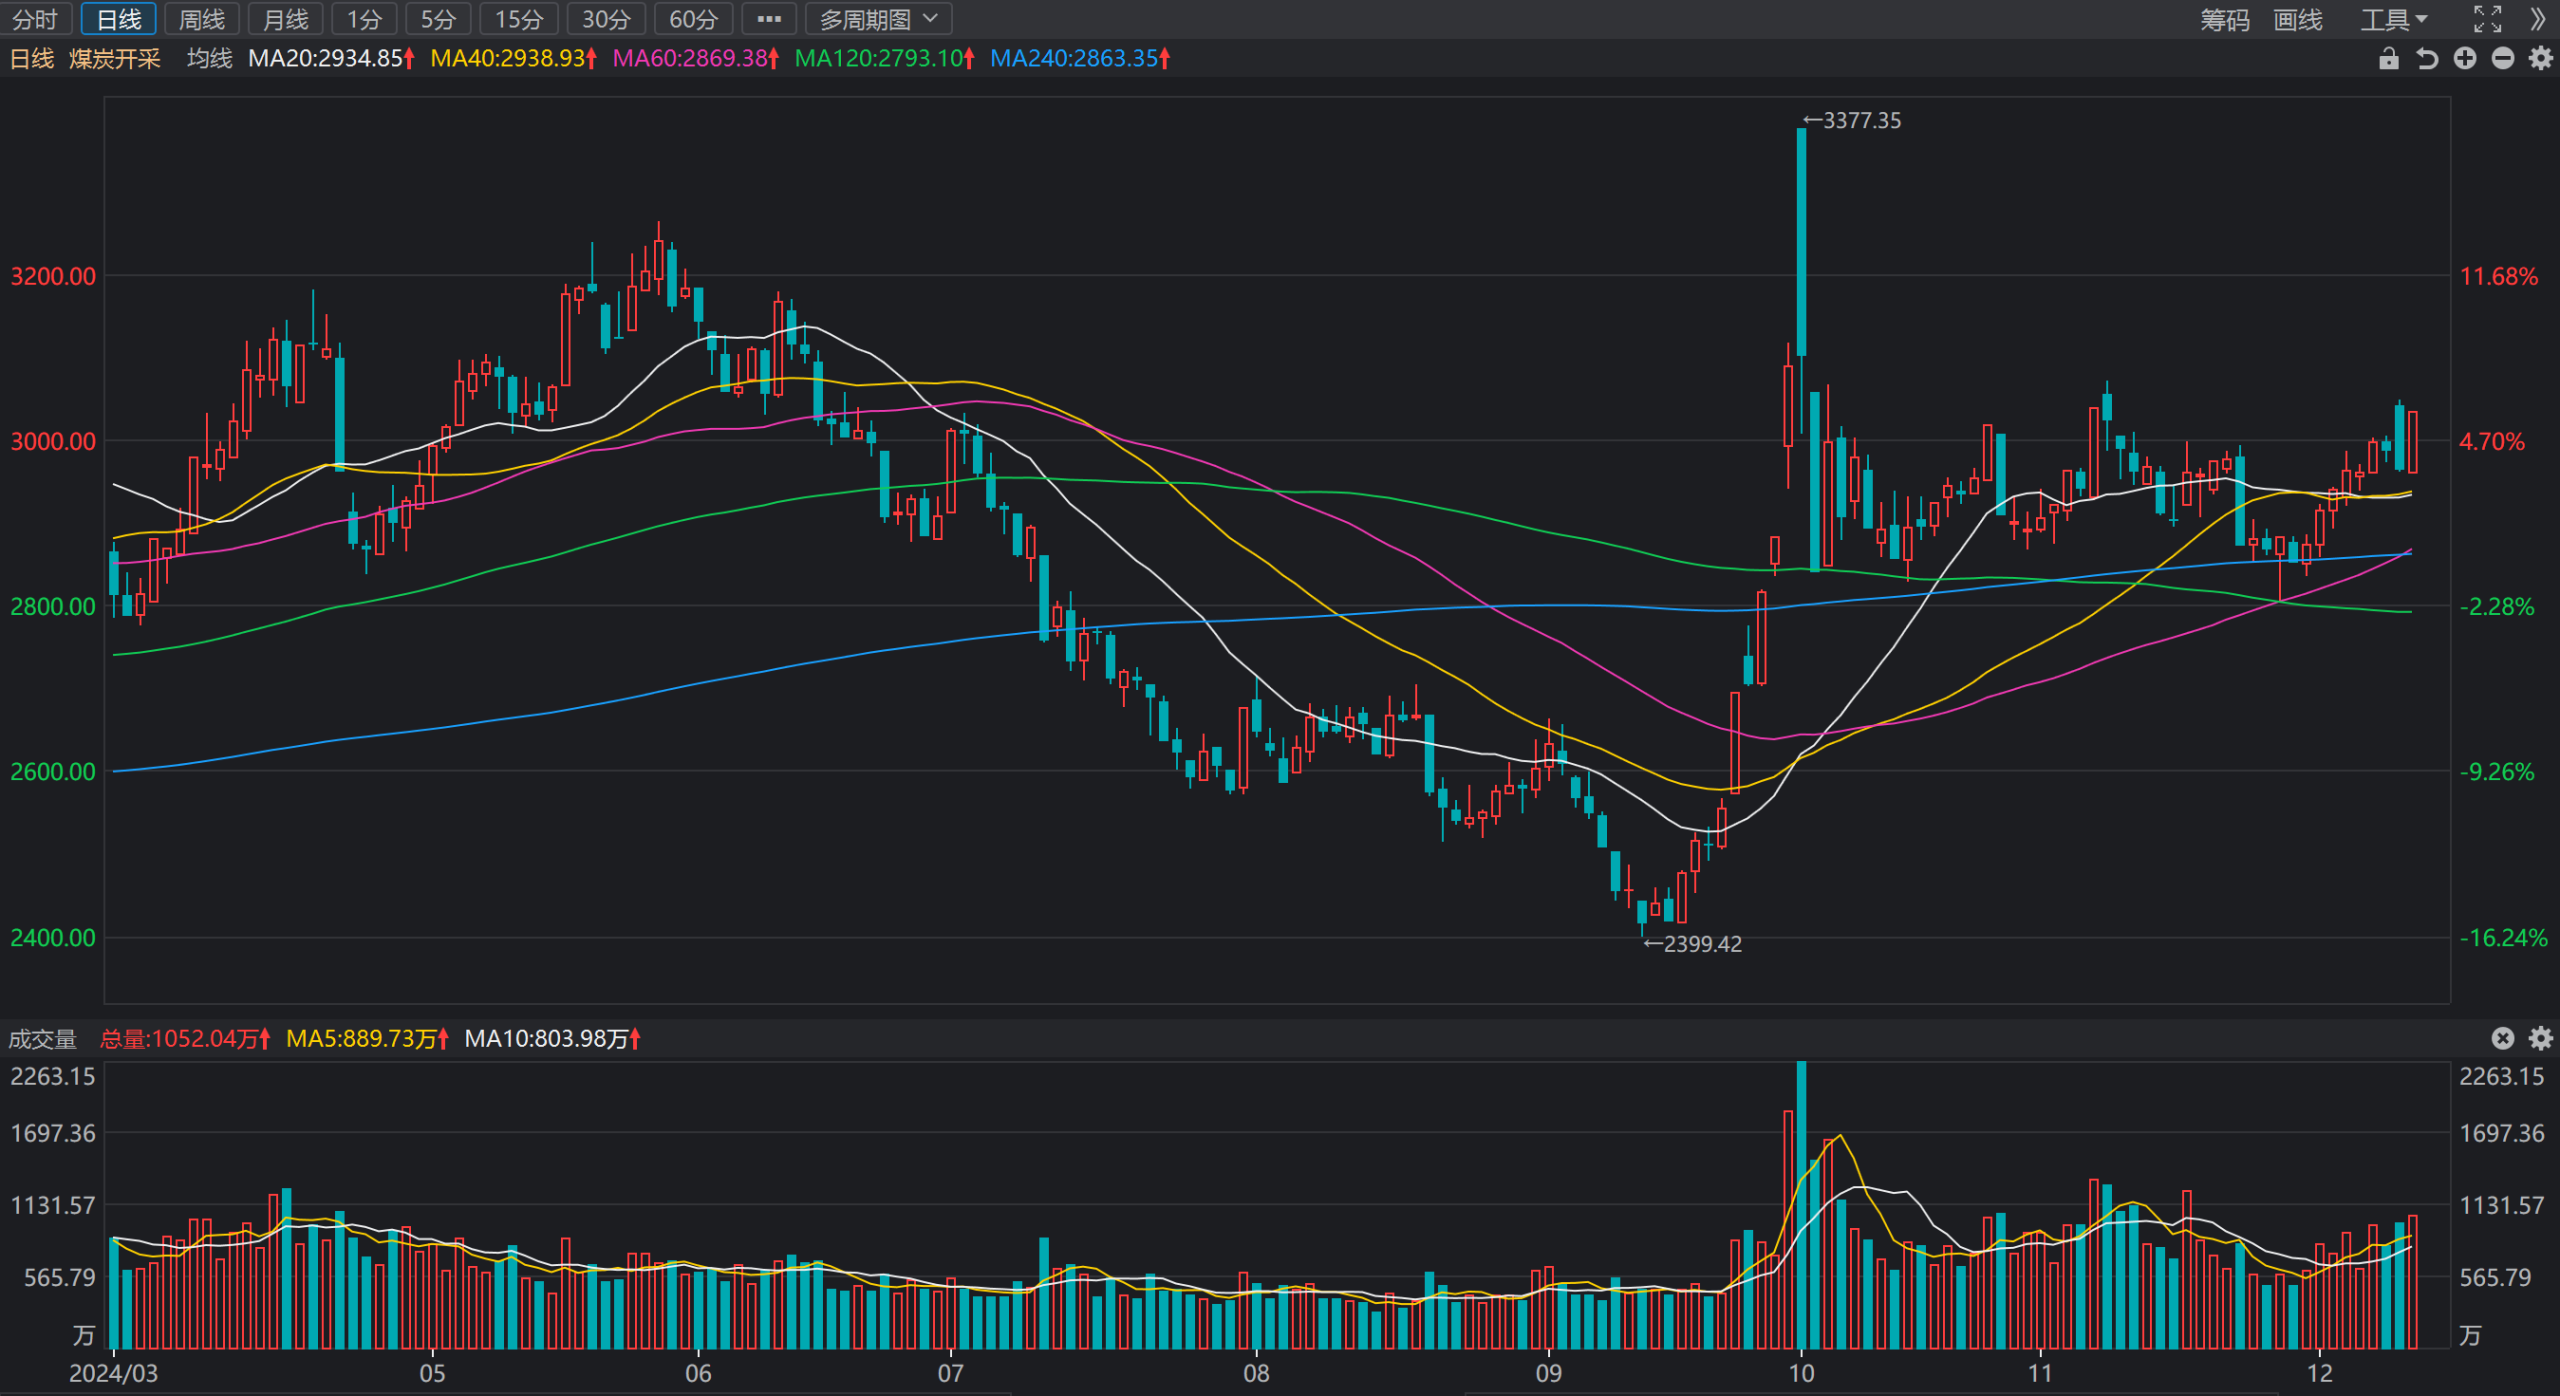
Task: Expand the 多周期图 dropdown
Action: 878,19
